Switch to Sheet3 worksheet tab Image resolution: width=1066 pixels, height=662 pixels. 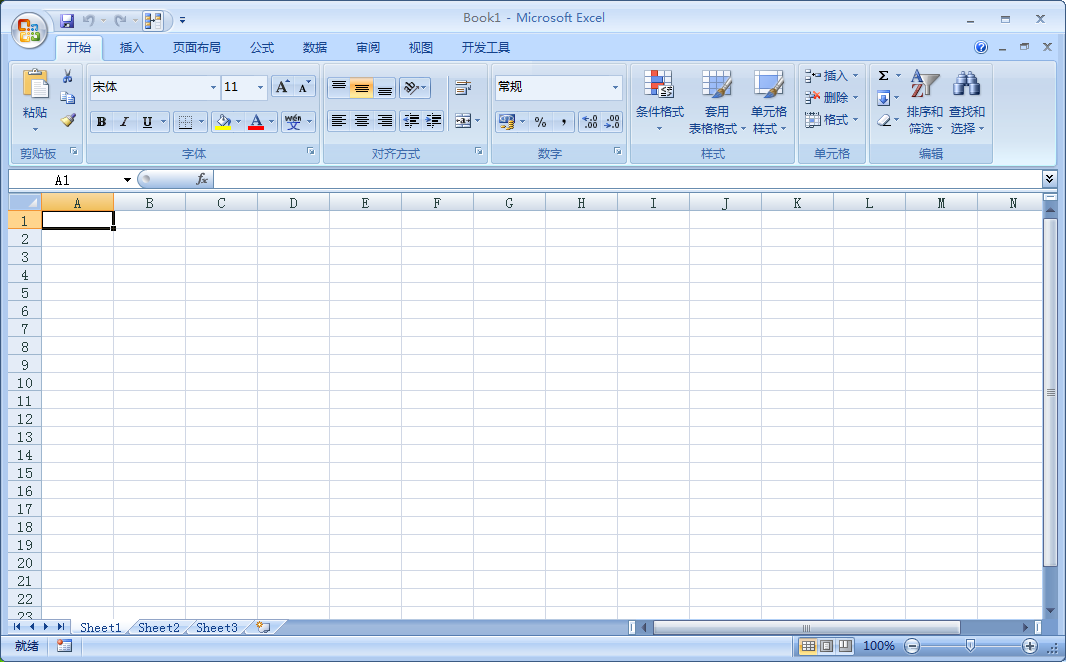coord(217,627)
